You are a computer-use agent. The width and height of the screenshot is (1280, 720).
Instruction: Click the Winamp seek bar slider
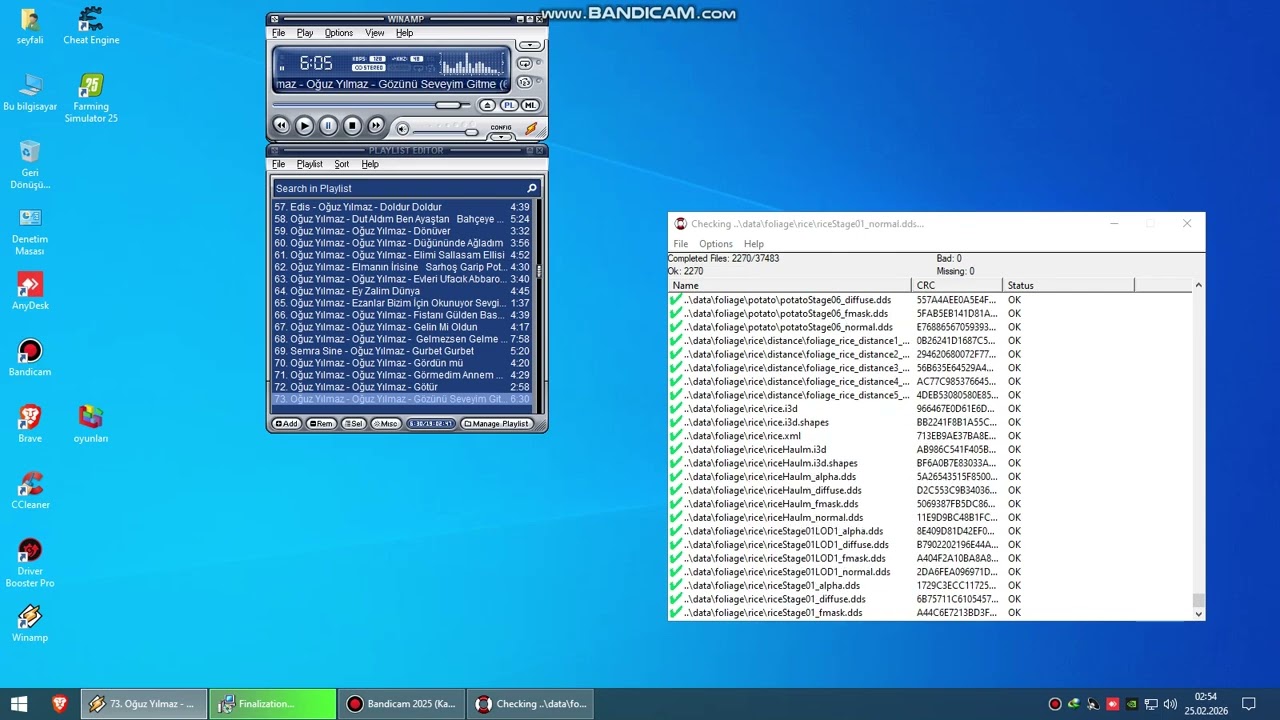tap(448, 105)
